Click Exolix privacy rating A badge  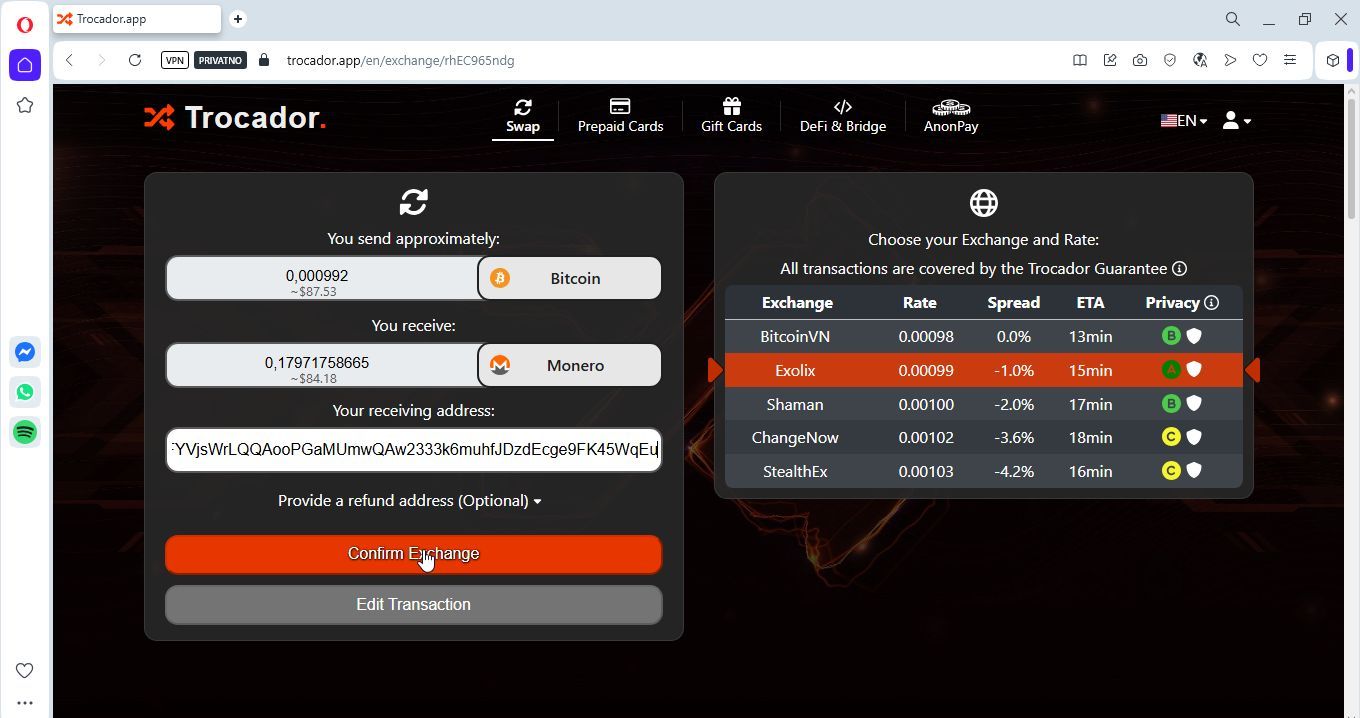(1171, 370)
